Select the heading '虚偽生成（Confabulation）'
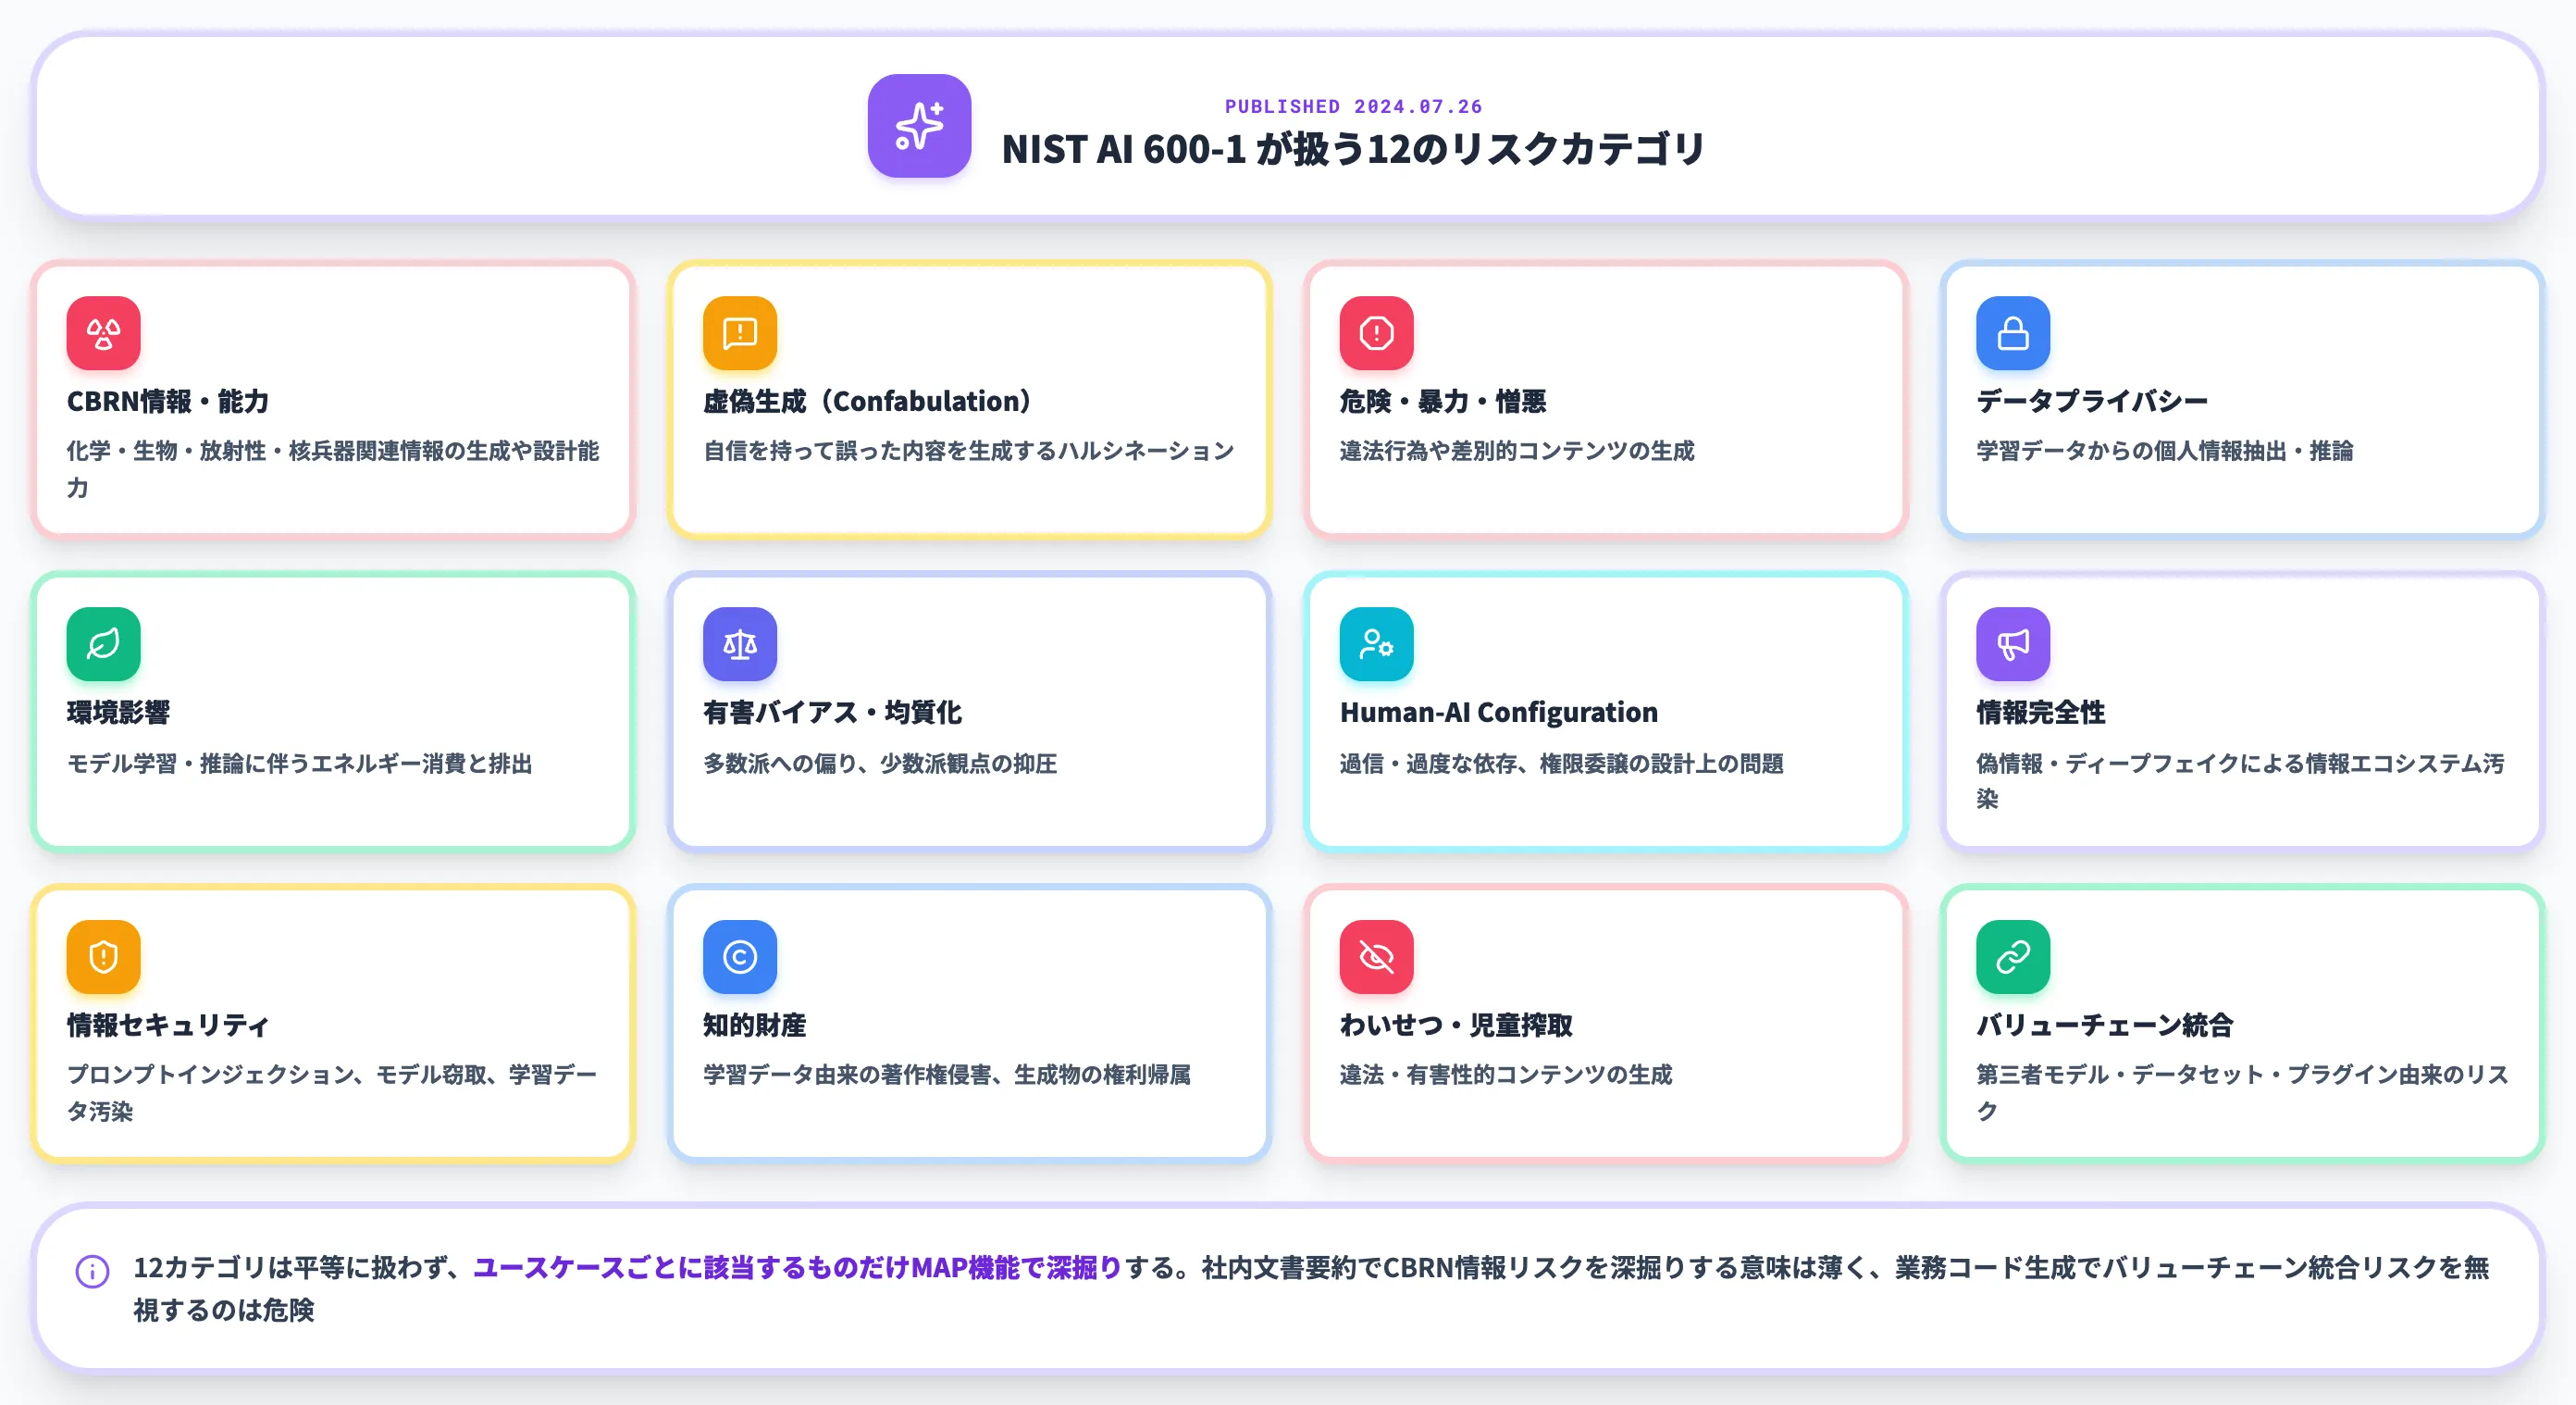Viewport: 2576px width, 1405px height. click(867, 401)
